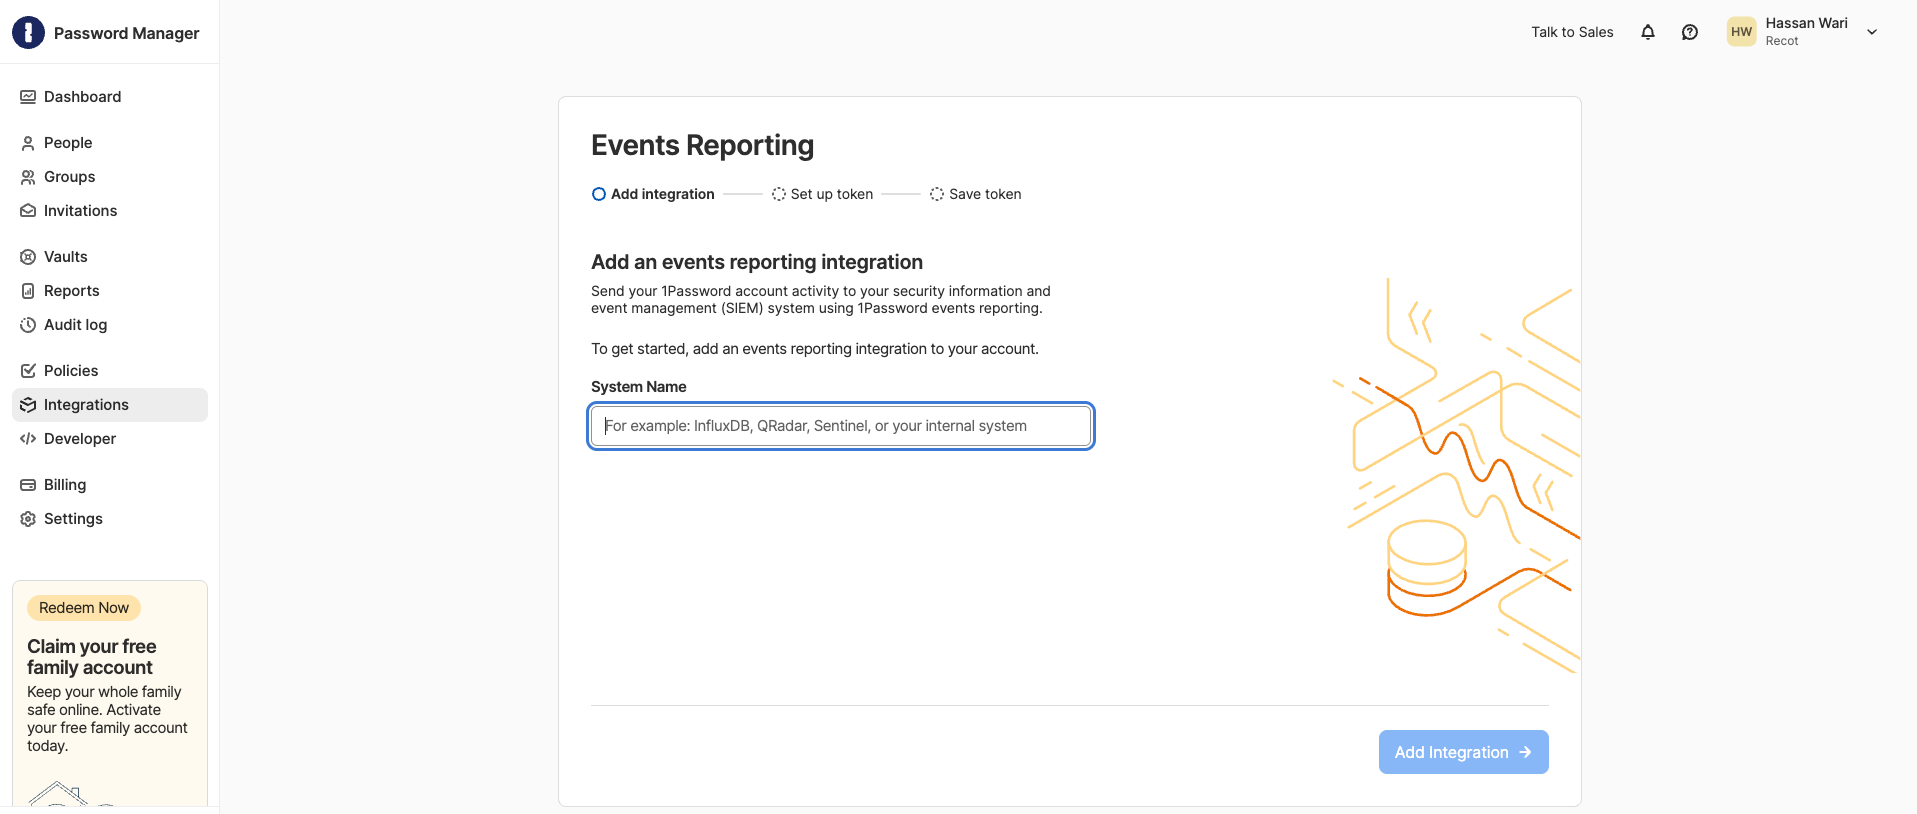Open Settings from the sidebar
The height and width of the screenshot is (814, 1917).
click(x=110, y=519)
